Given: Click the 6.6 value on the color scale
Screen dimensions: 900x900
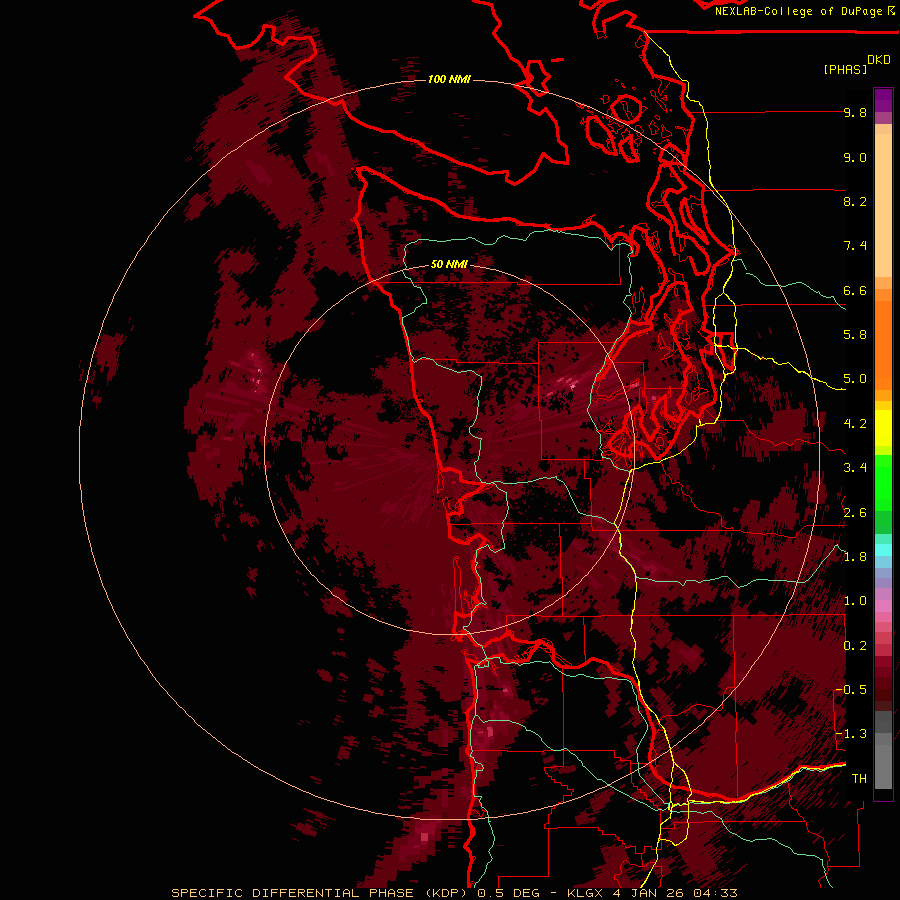Looking at the screenshot, I should [855, 290].
